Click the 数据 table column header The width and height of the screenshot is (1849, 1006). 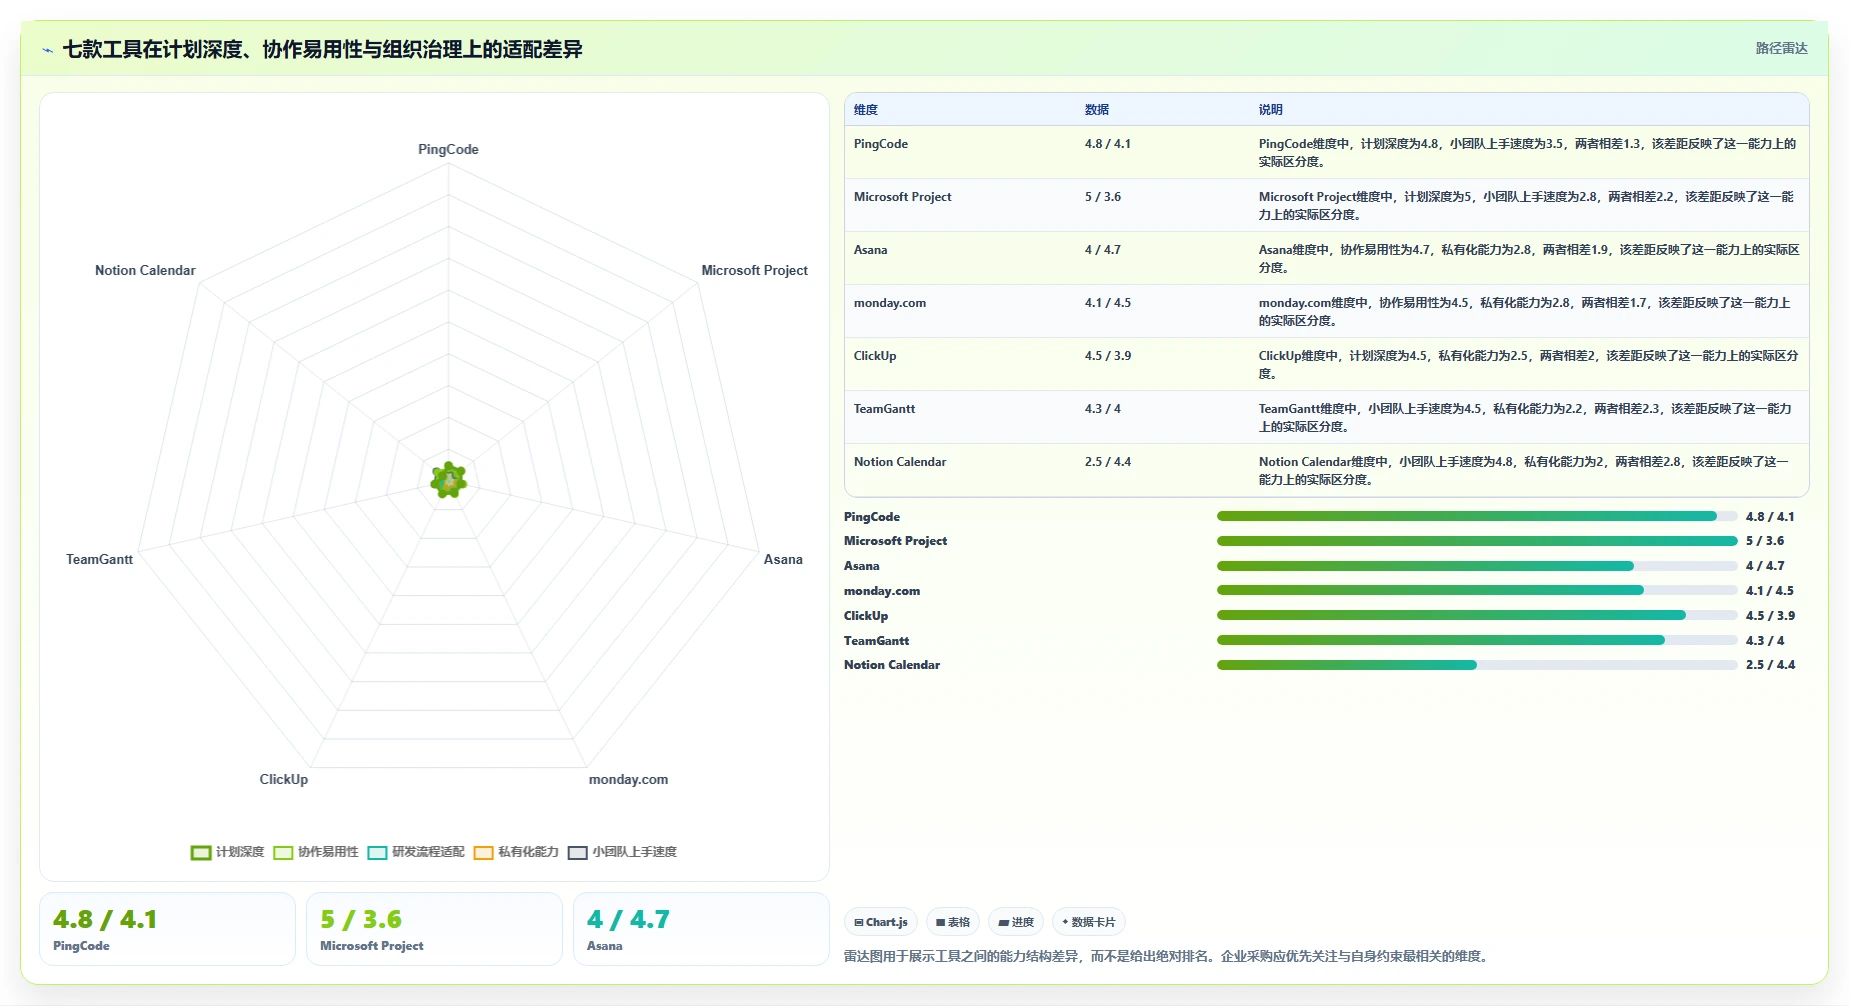click(x=1097, y=110)
